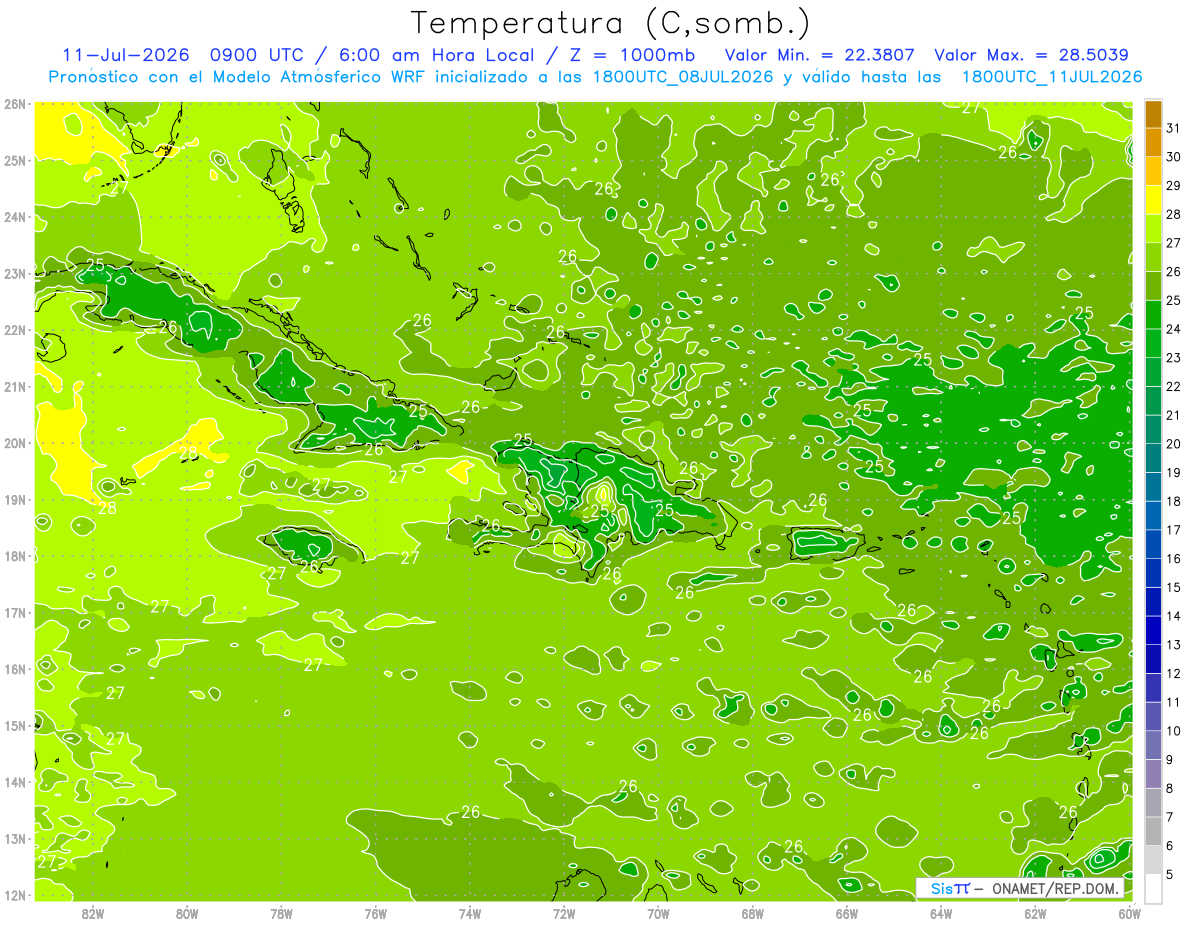This screenshot has width=1200, height=927.
Task: Click the 70W longitude axis label
Action: click(x=658, y=913)
